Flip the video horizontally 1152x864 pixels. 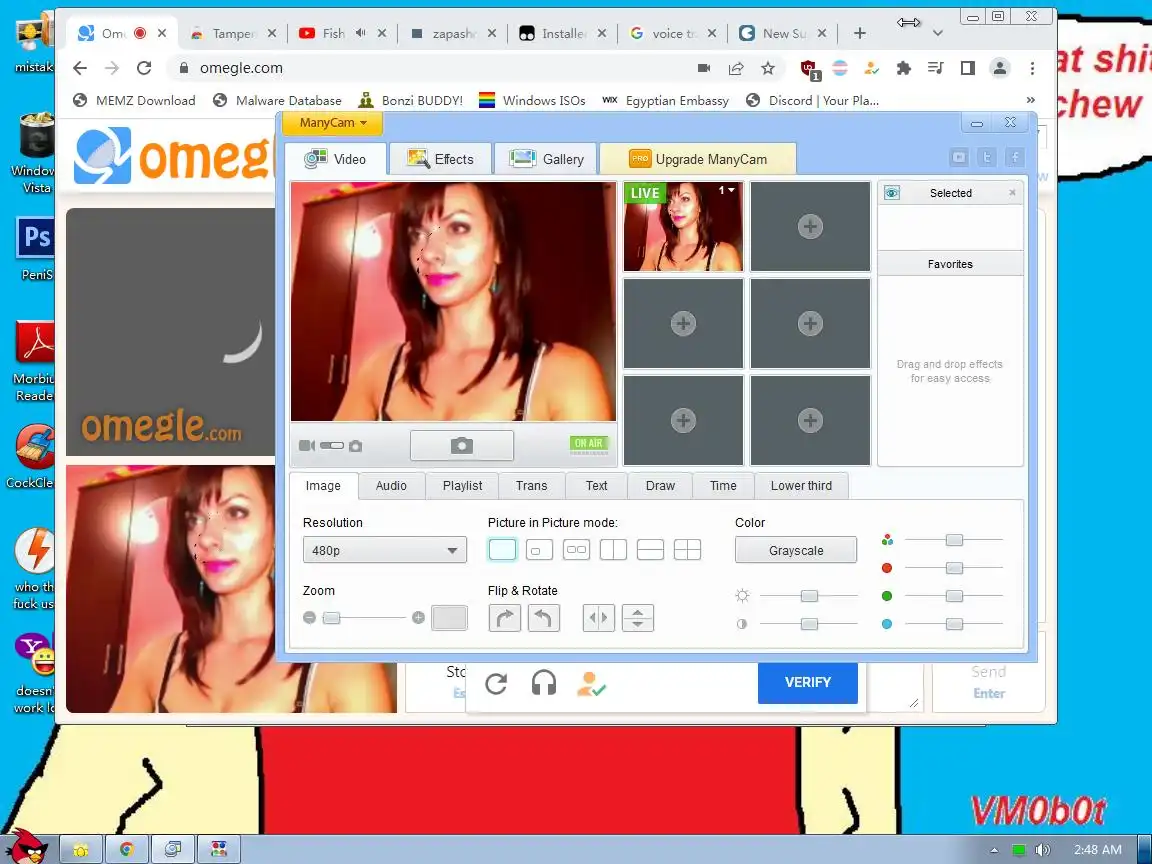[599, 618]
